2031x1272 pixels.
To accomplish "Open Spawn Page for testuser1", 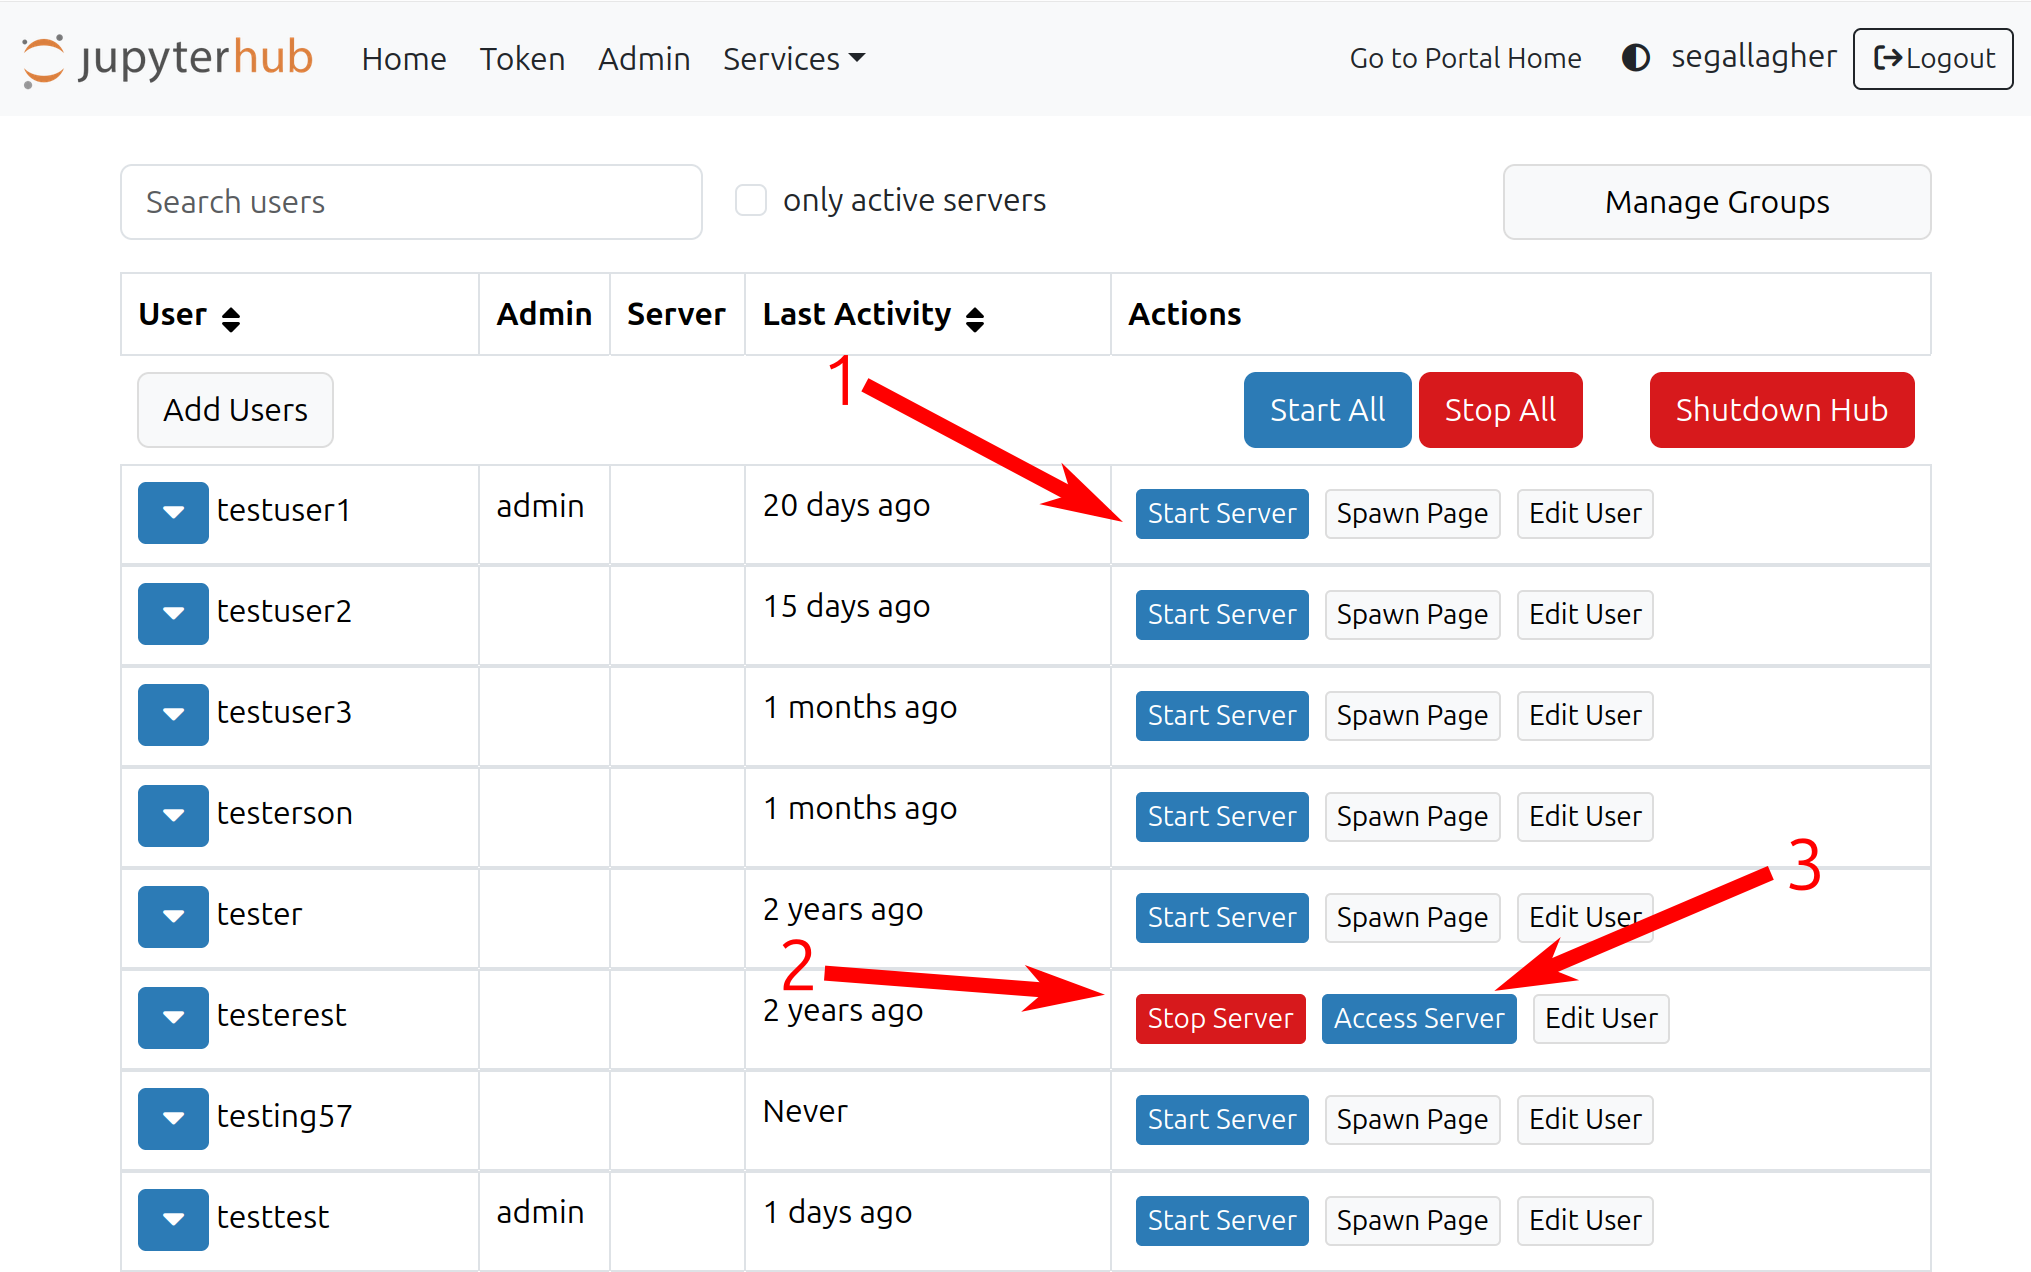I will (1412, 514).
